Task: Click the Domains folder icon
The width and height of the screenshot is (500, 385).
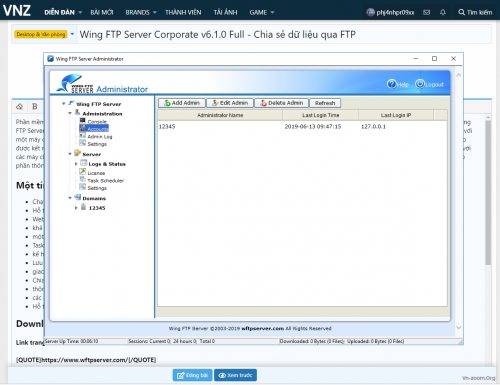Action: coord(78,197)
